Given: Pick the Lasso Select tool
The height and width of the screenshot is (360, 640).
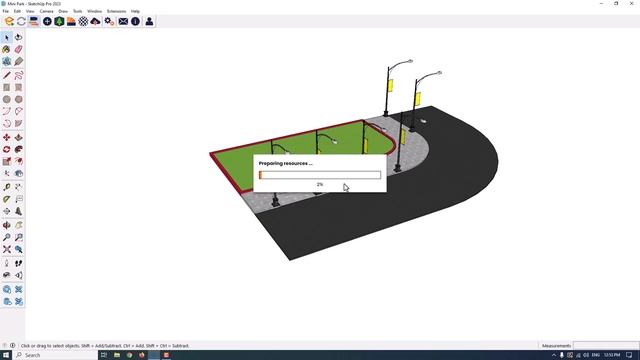Looking at the screenshot, I should [x=18, y=38].
